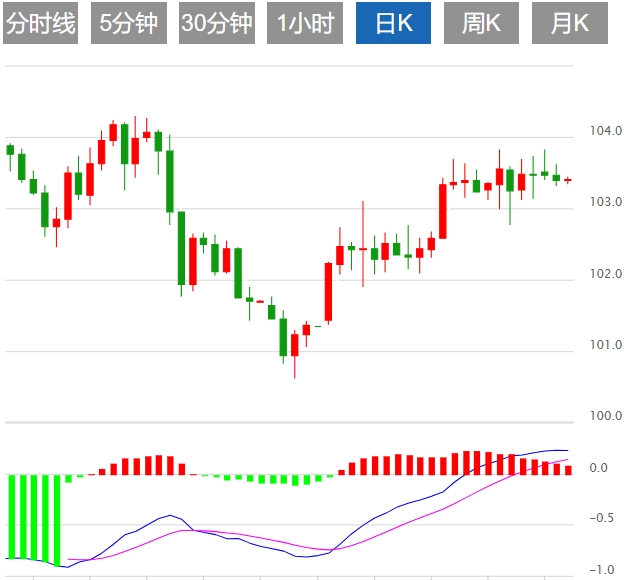Show the 1小时 chart
The width and height of the screenshot is (634, 580).
[x=305, y=23]
